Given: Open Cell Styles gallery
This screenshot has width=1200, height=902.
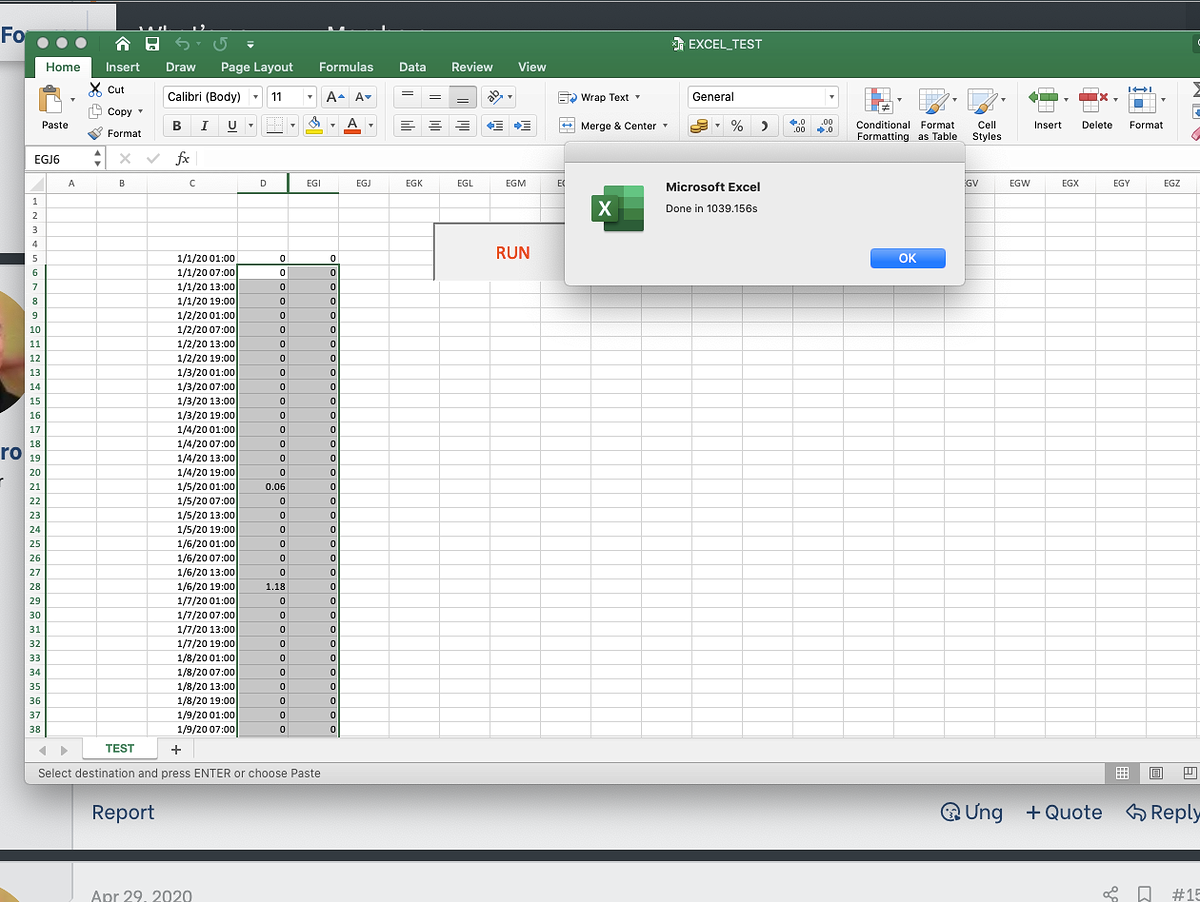Looking at the screenshot, I should (986, 113).
